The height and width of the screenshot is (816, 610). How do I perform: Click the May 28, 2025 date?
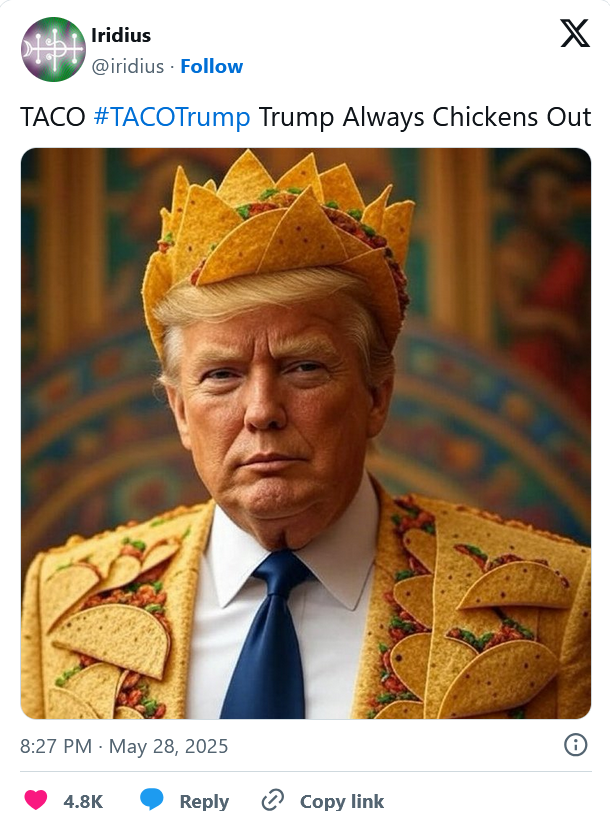[x=169, y=746]
